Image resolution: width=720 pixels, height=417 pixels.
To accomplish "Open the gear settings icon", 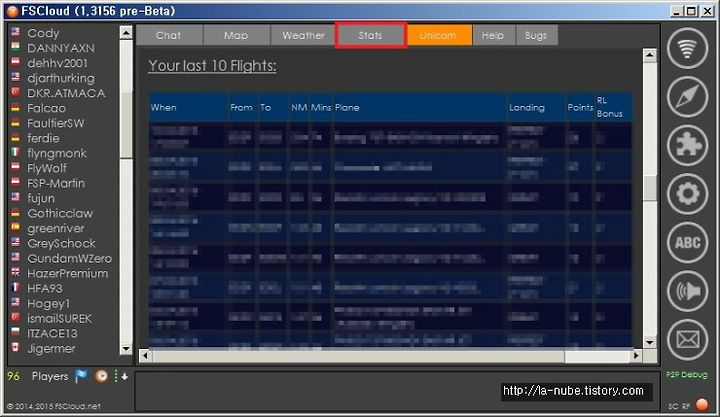I will pyautogui.click(x=687, y=194).
